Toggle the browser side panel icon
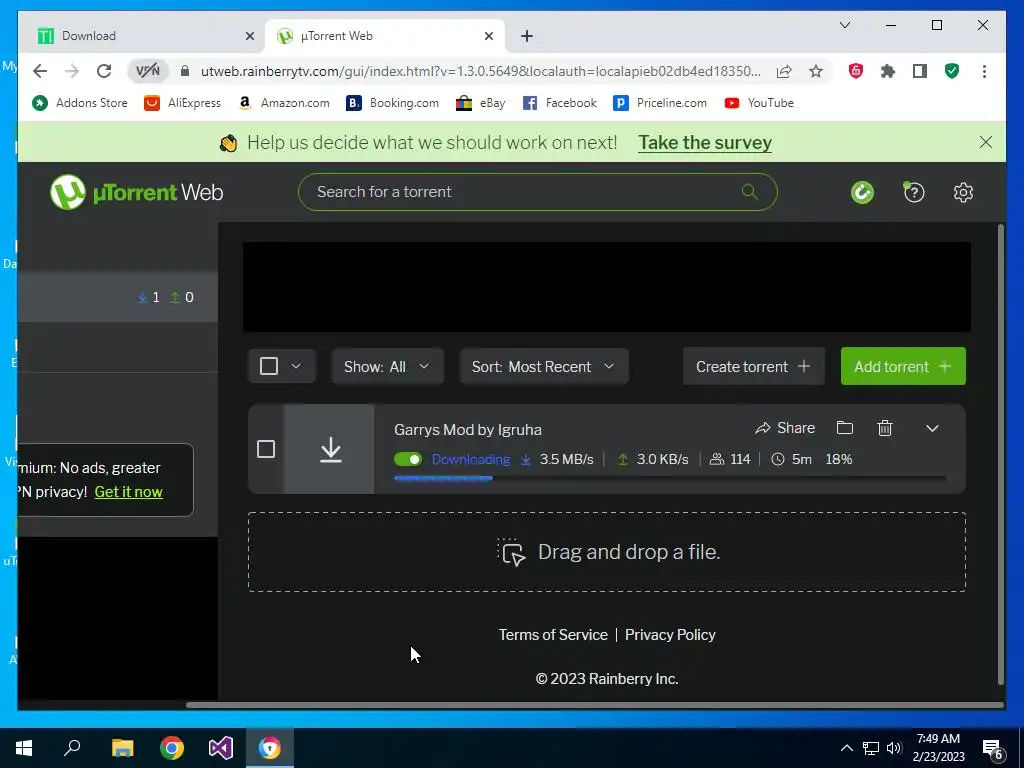Image resolution: width=1024 pixels, height=768 pixels. 920,71
